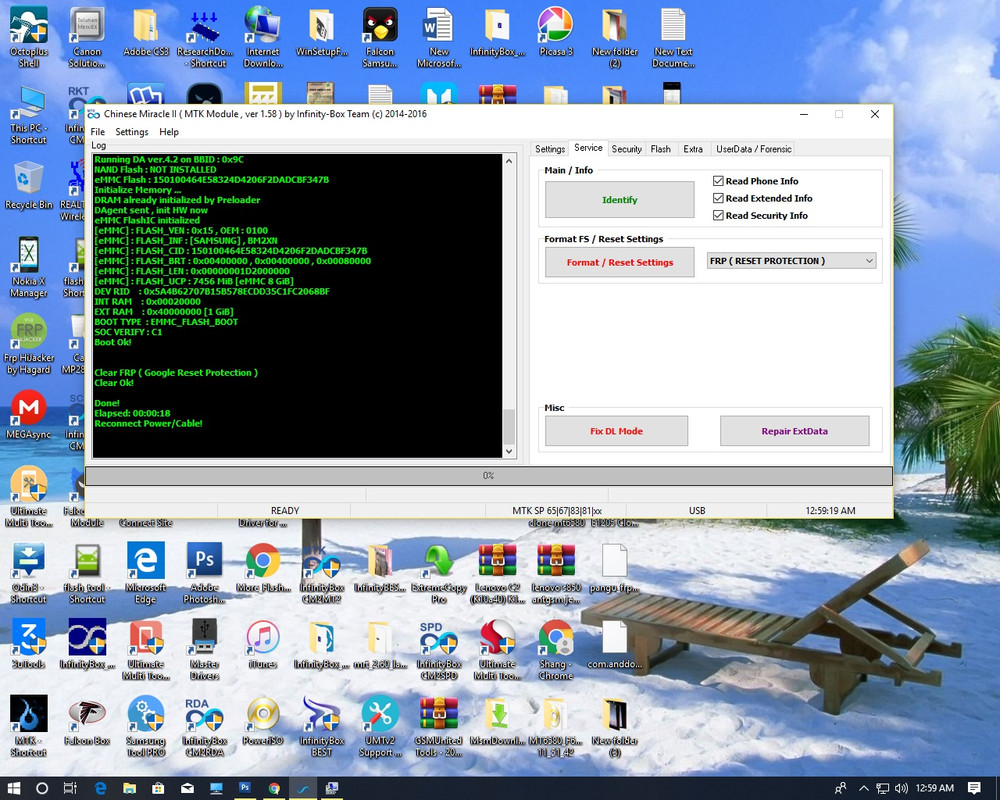The width and height of the screenshot is (1000, 800).
Task: Open Canon Solution Menu desktop shortcut
Action: (x=87, y=37)
